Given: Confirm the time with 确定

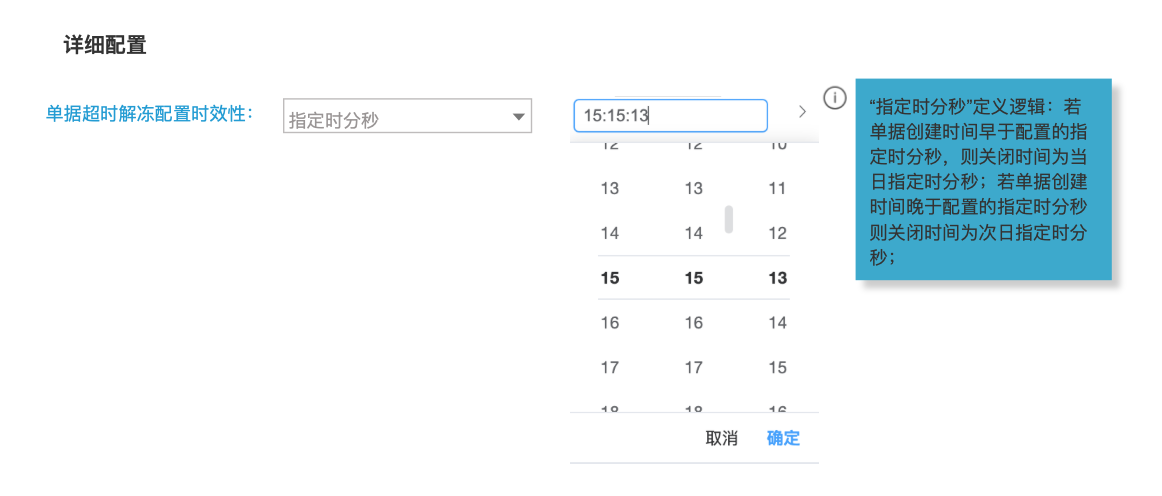Looking at the screenshot, I should pos(783,438).
